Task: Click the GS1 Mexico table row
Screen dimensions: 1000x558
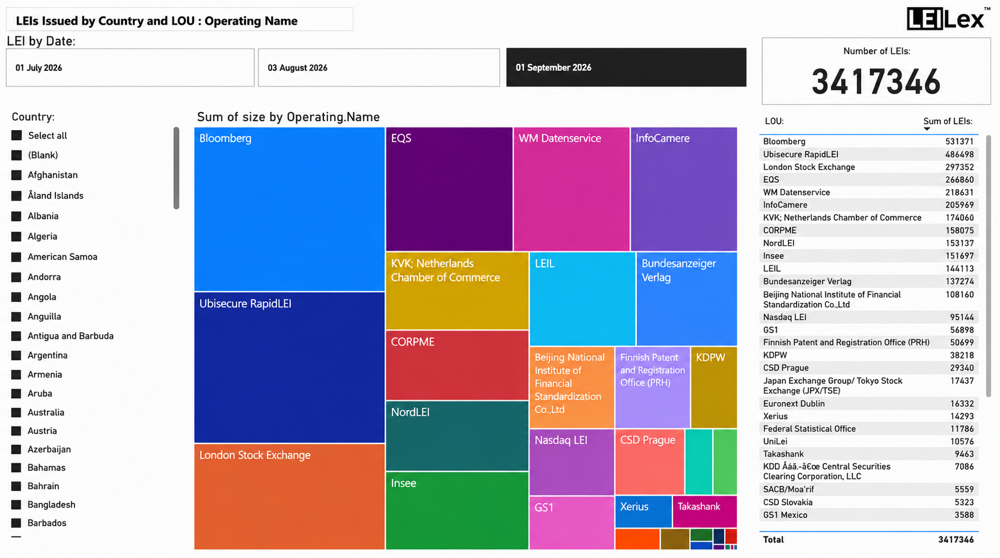Action: [x=869, y=515]
